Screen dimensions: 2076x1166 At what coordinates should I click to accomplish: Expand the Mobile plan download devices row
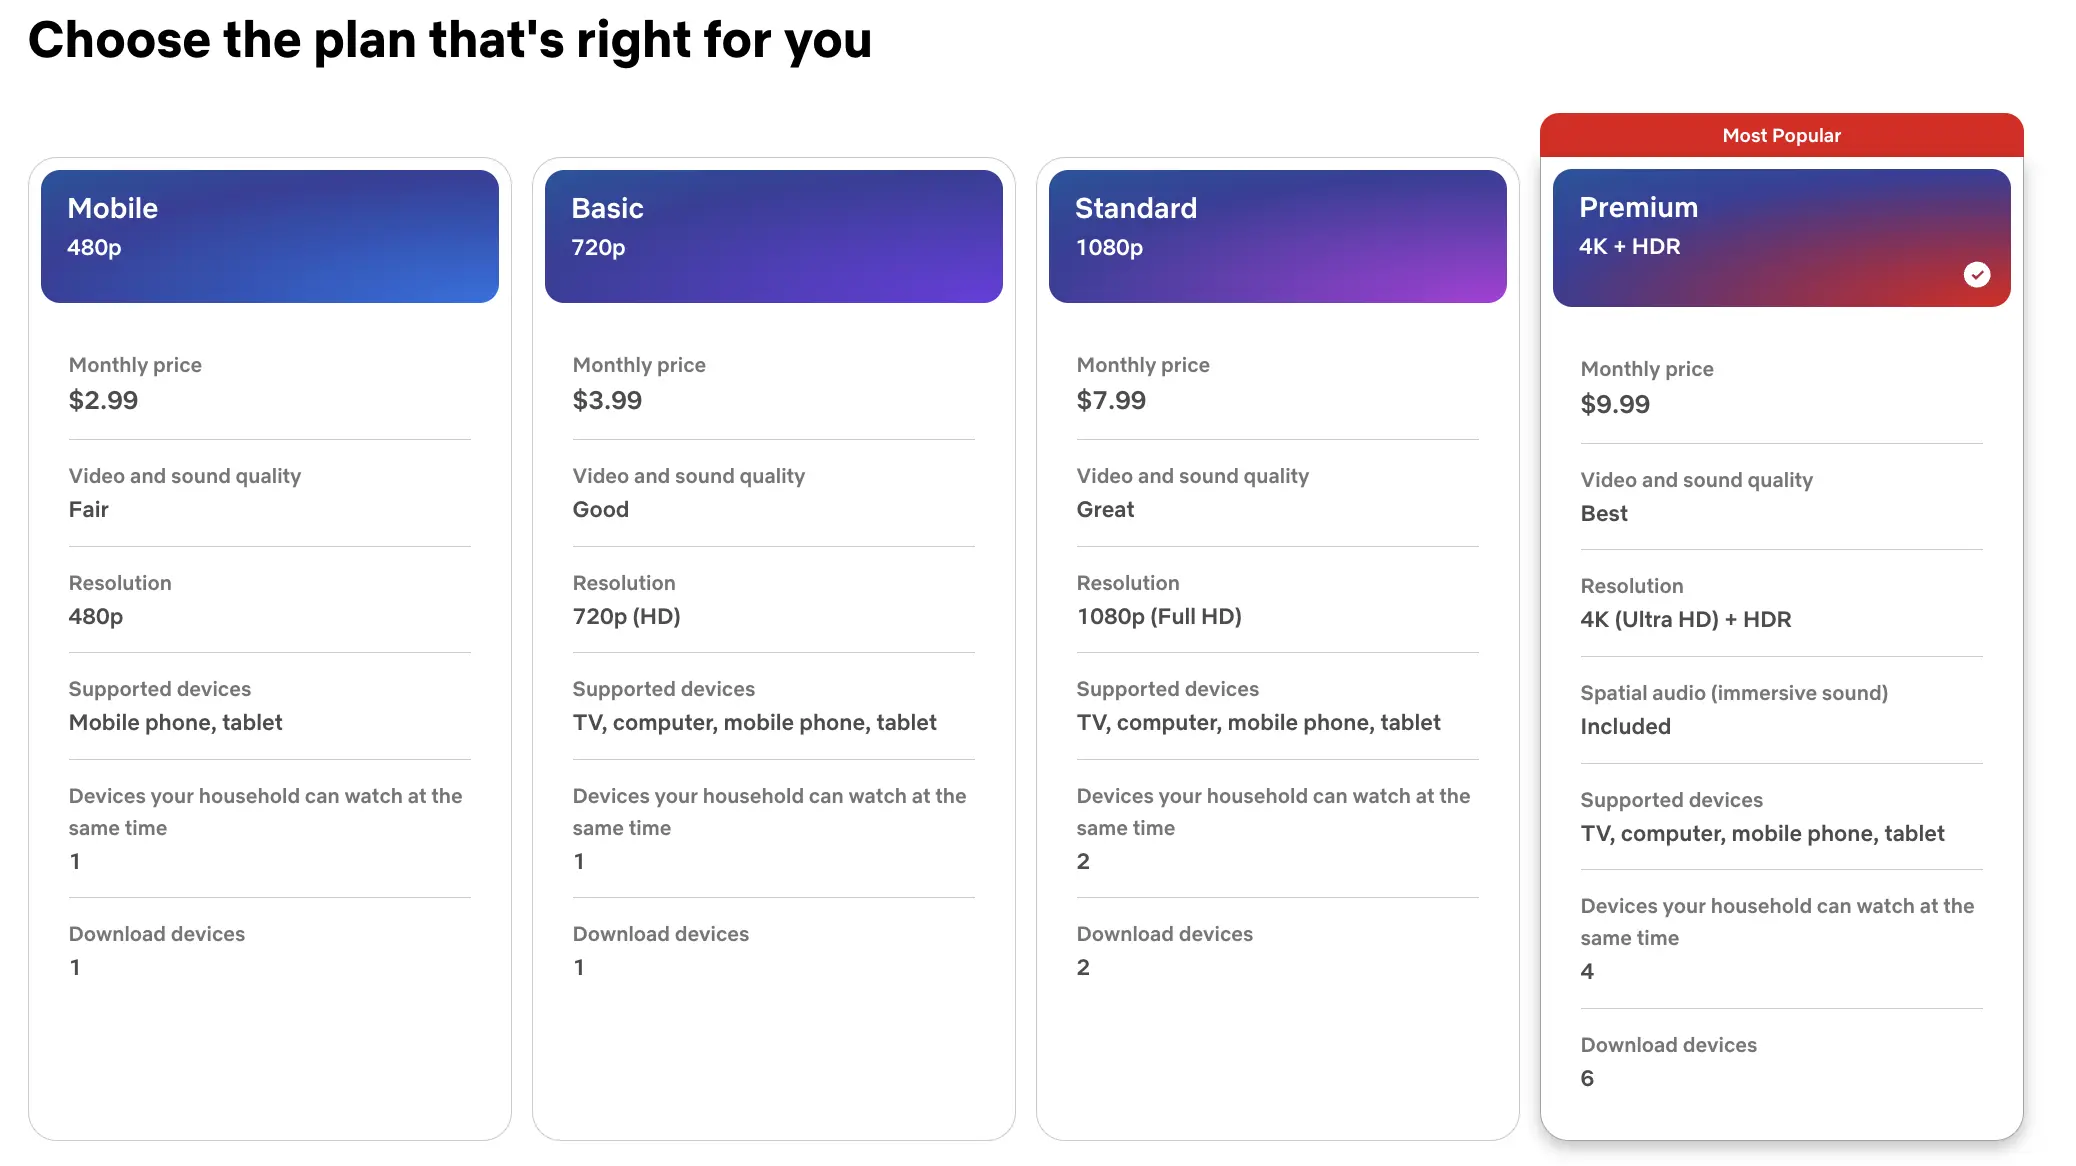tap(157, 933)
